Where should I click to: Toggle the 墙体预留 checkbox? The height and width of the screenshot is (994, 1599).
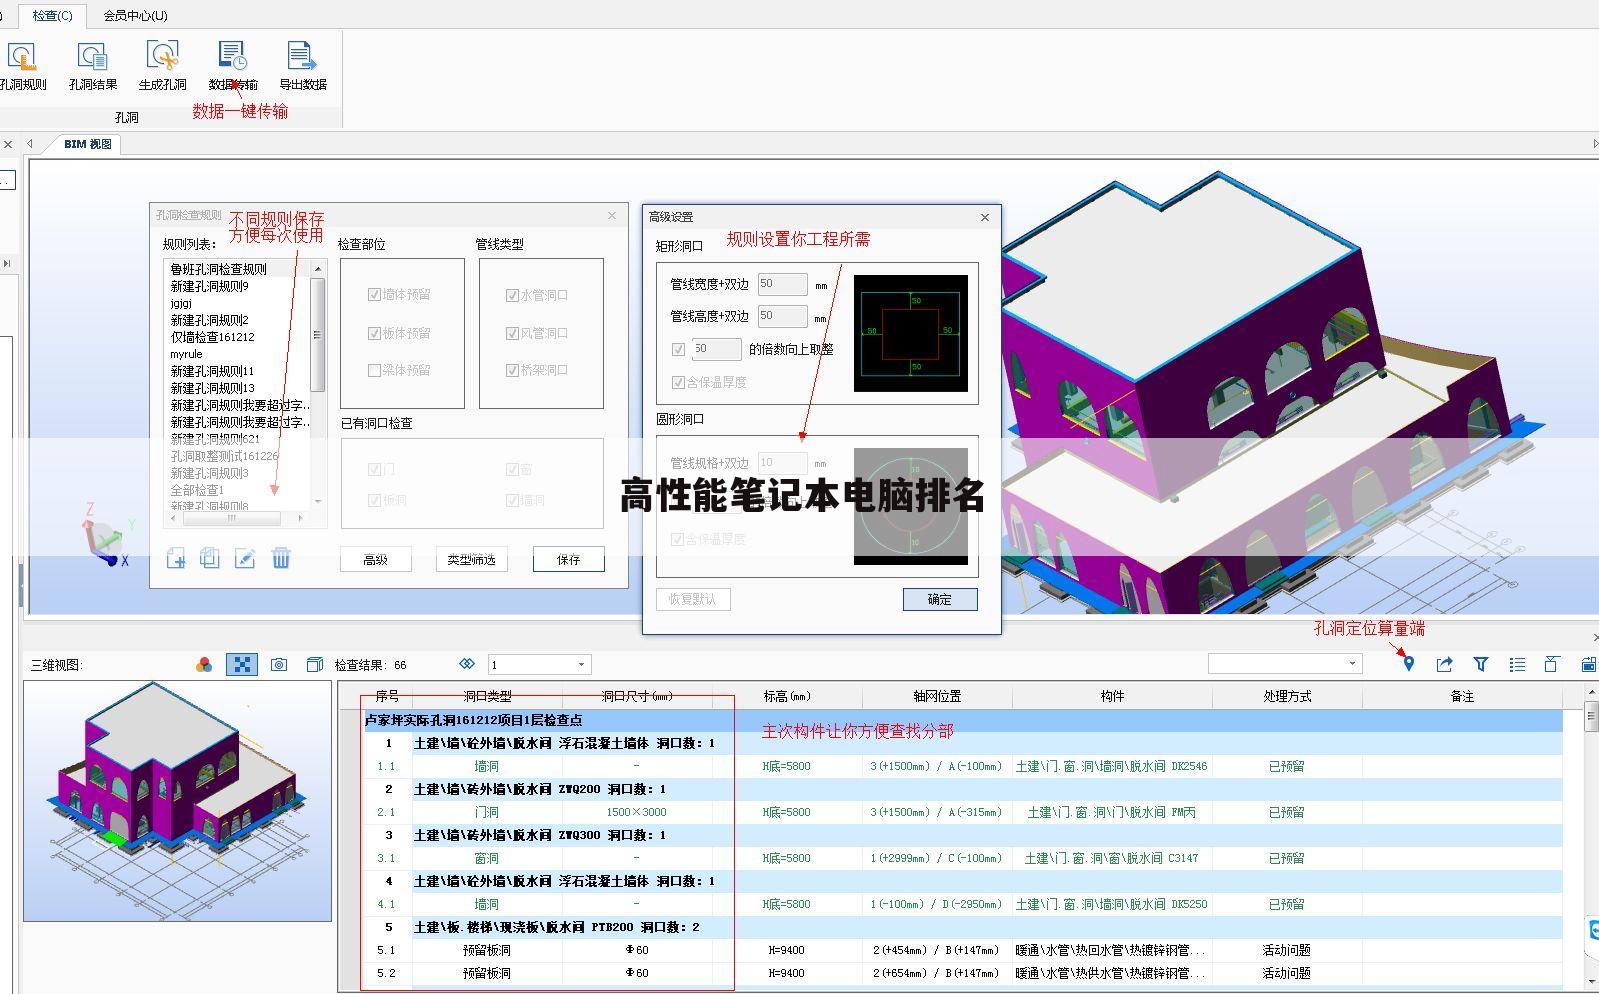coord(374,295)
